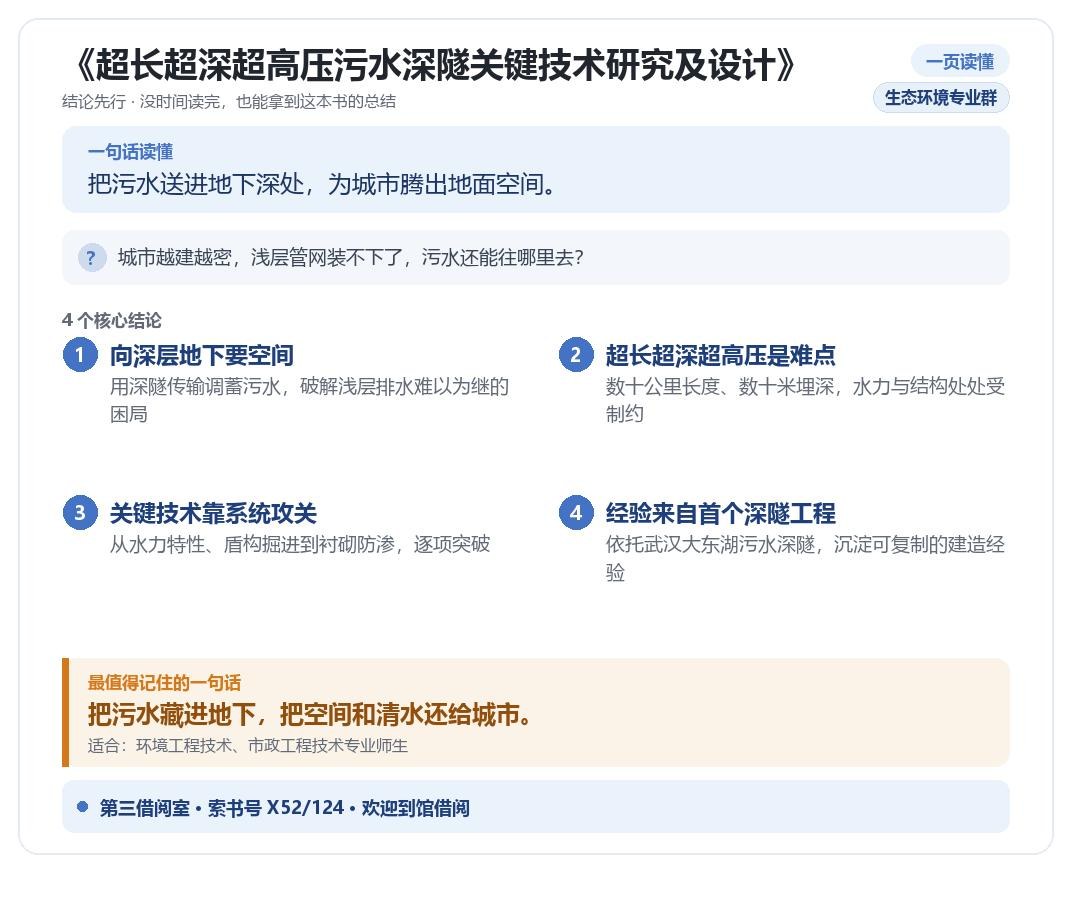Click the book title 超长超深超高压污水深隧关键技术研究及设计
The width and height of the screenshot is (1071, 900).
(433, 66)
